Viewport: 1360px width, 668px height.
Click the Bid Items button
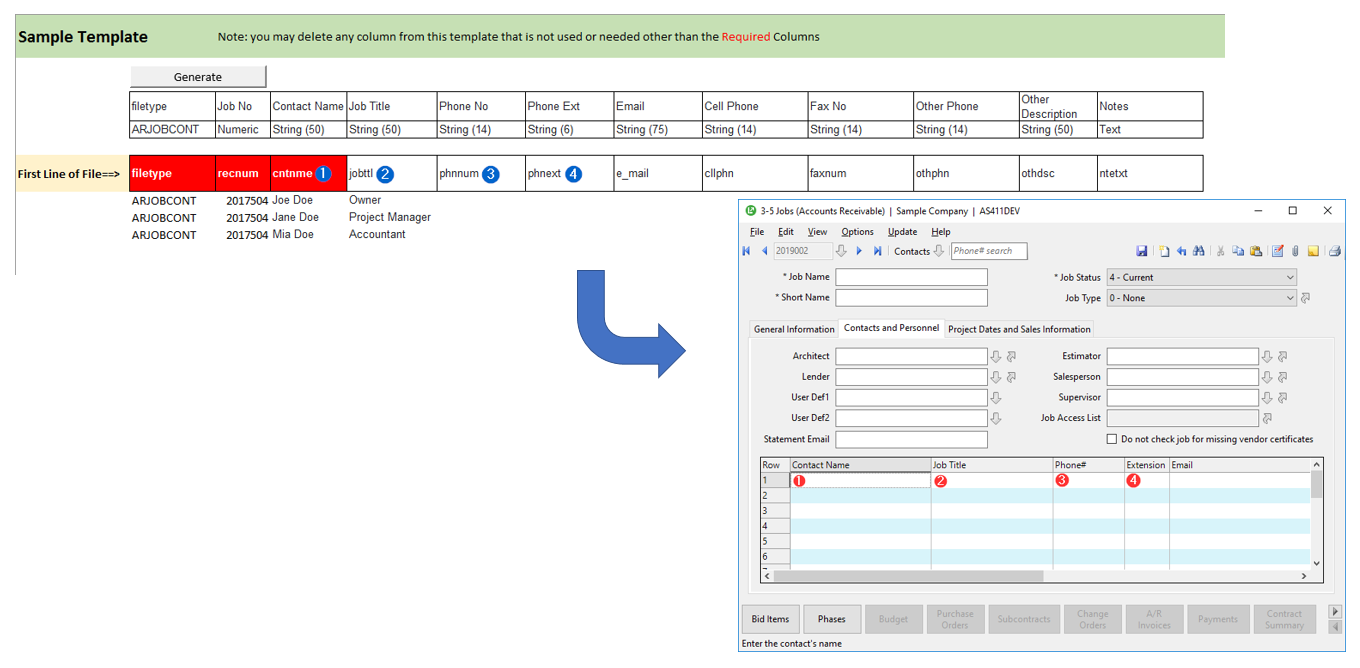pyautogui.click(x=770, y=619)
